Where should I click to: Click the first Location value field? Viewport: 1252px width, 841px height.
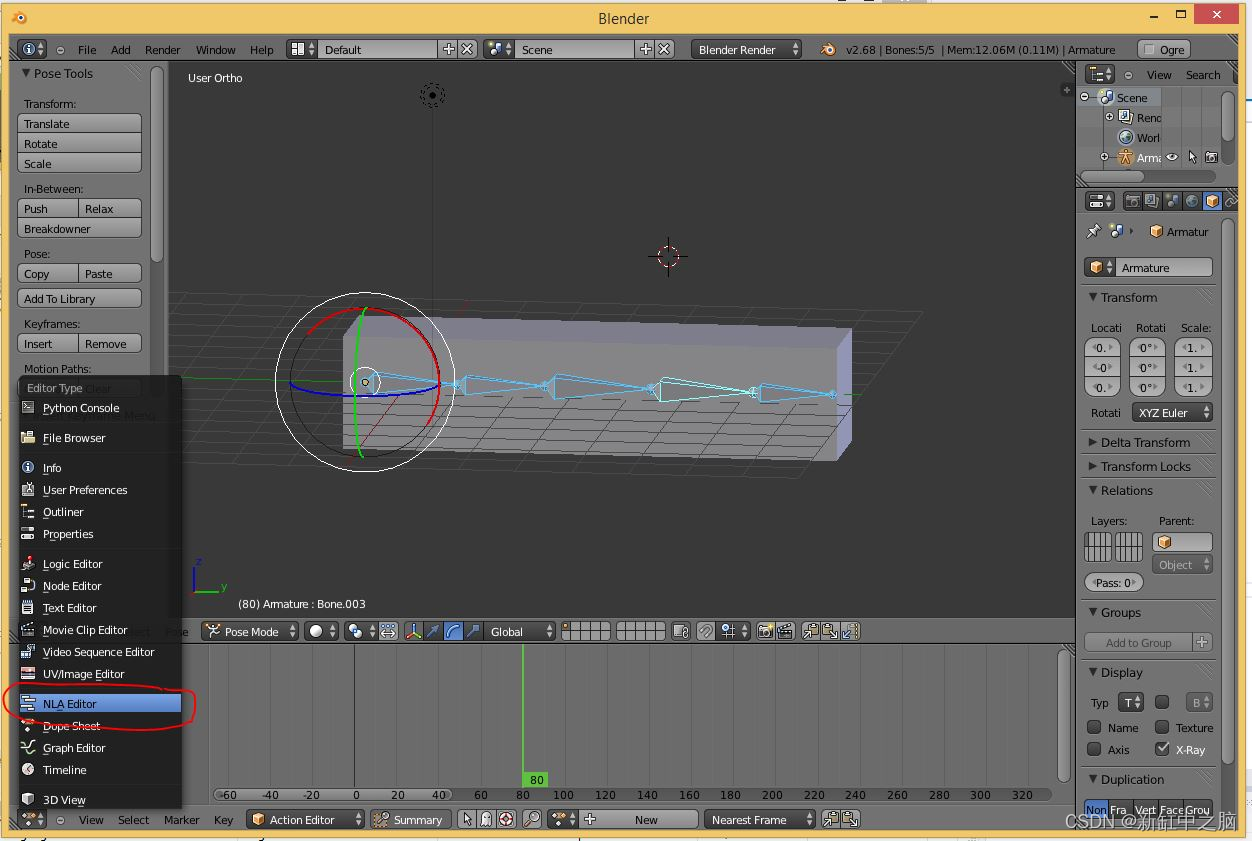(x=1102, y=347)
